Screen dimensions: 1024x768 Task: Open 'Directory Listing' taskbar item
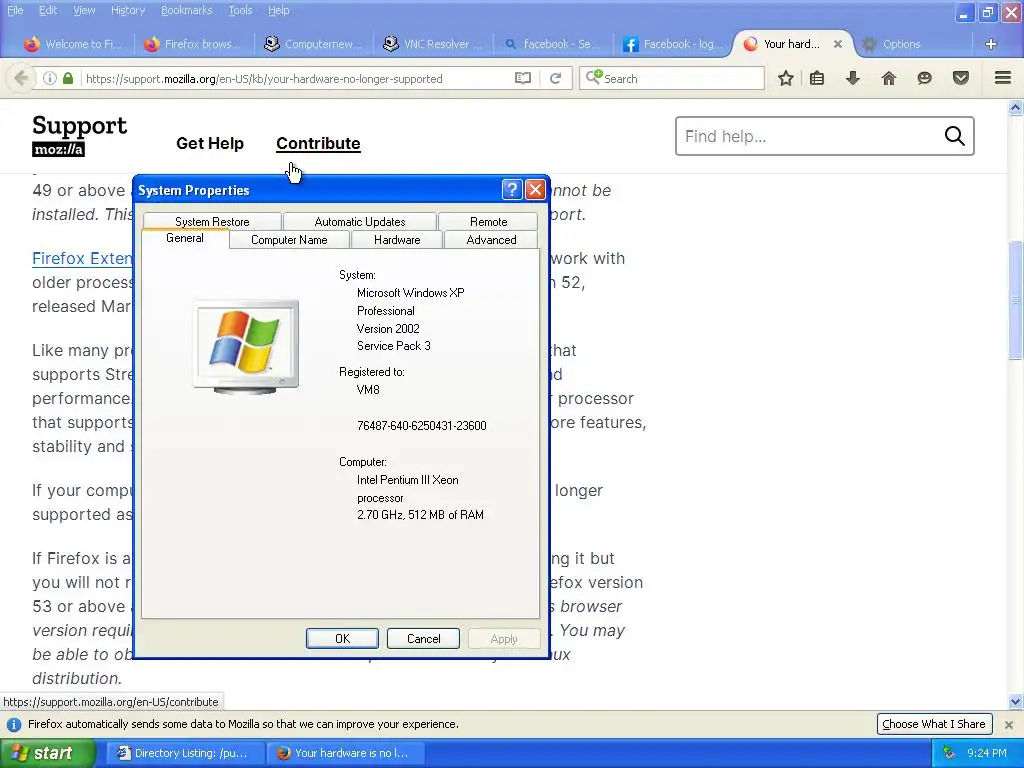tap(185, 753)
